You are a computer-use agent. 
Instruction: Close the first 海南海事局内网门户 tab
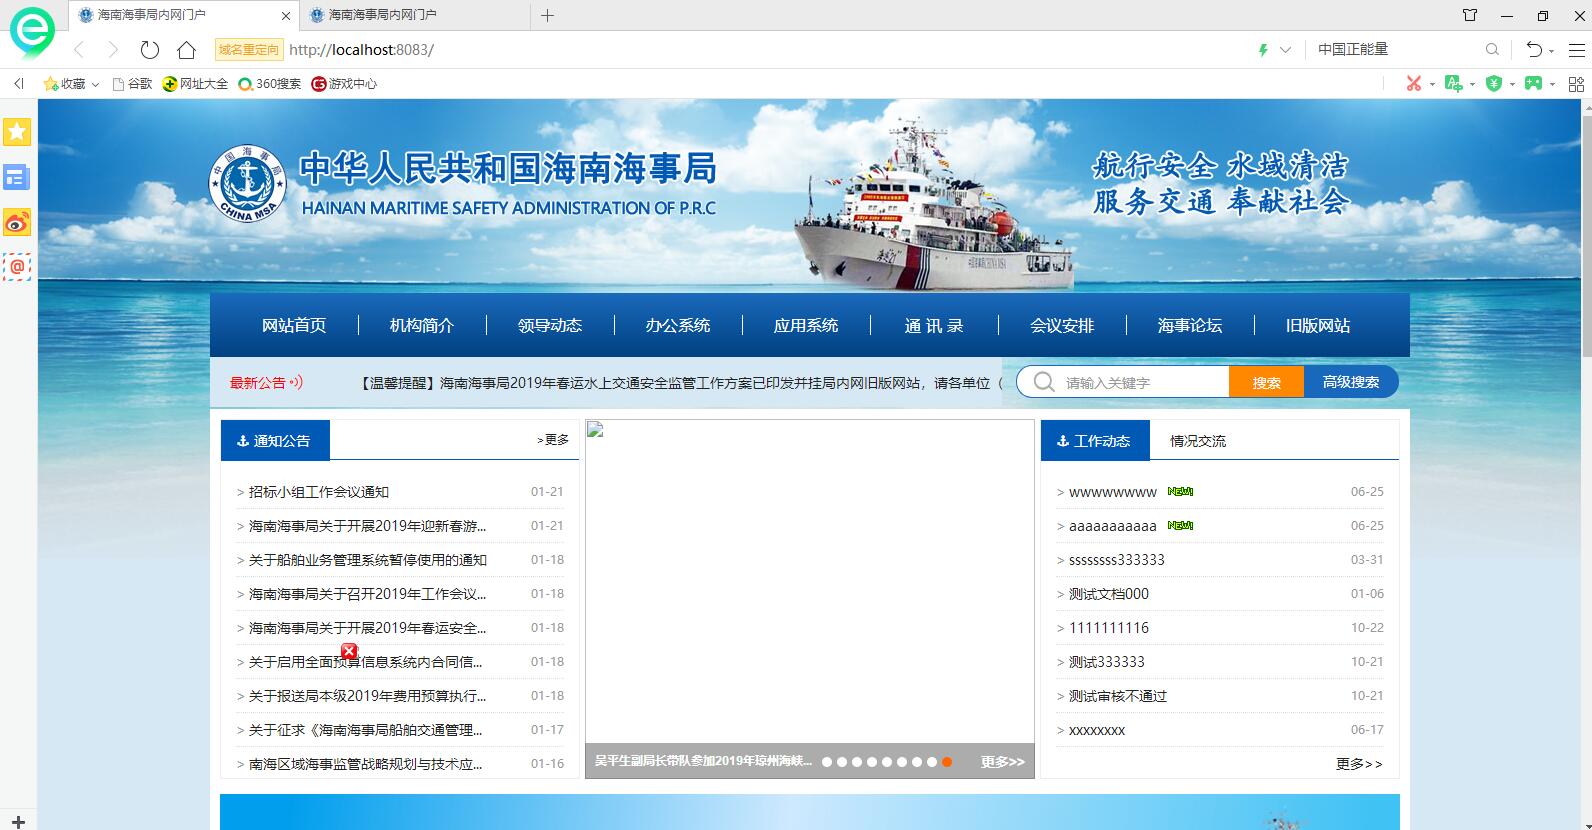pos(286,16)
